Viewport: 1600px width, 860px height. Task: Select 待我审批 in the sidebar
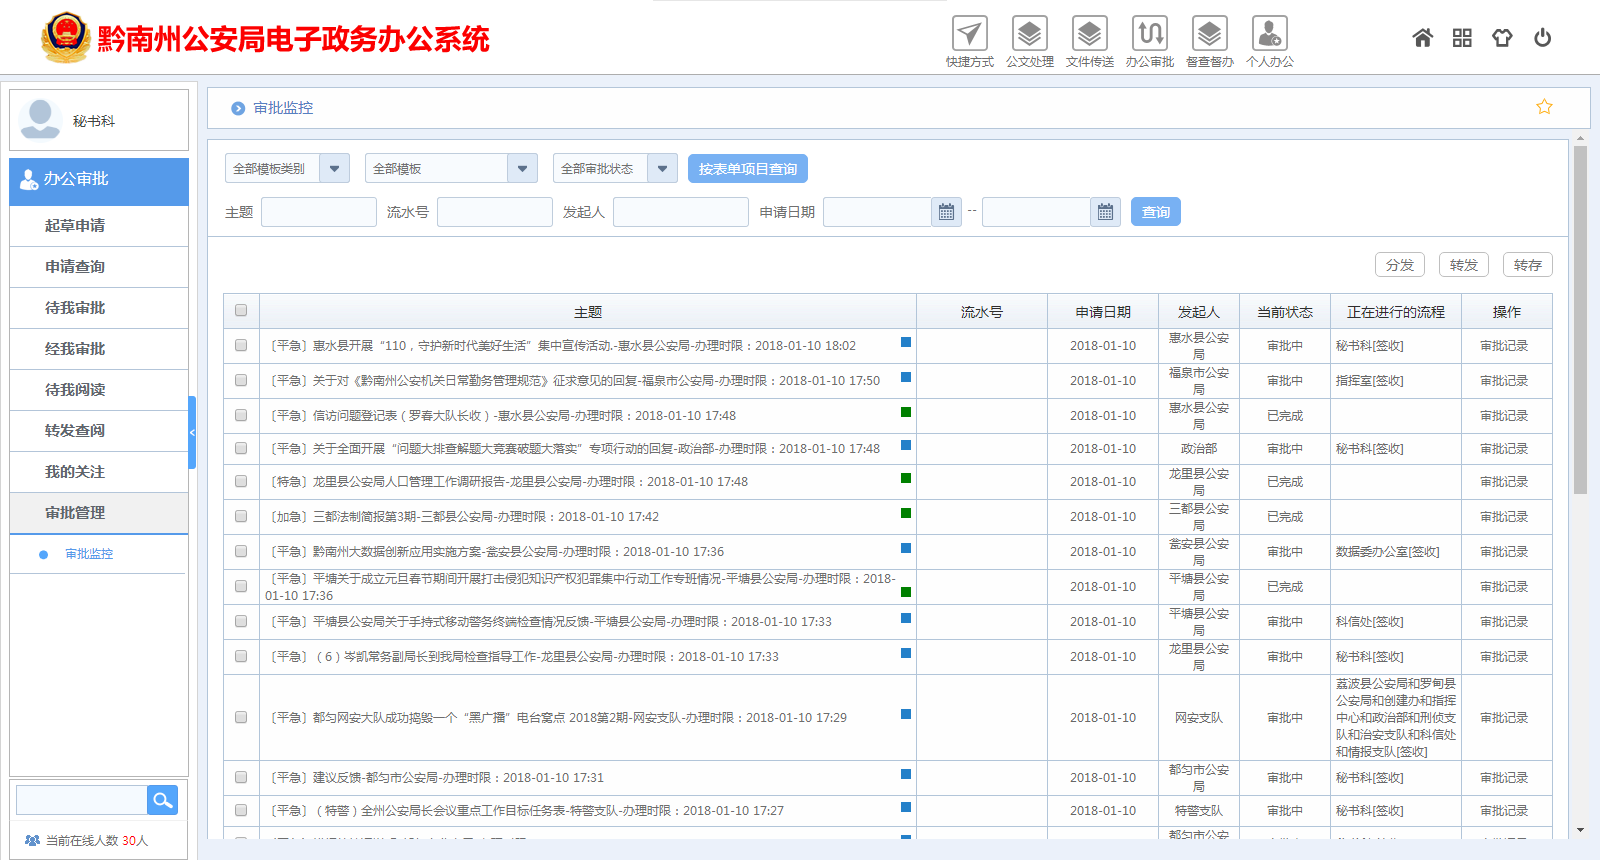tap(99, 308)
